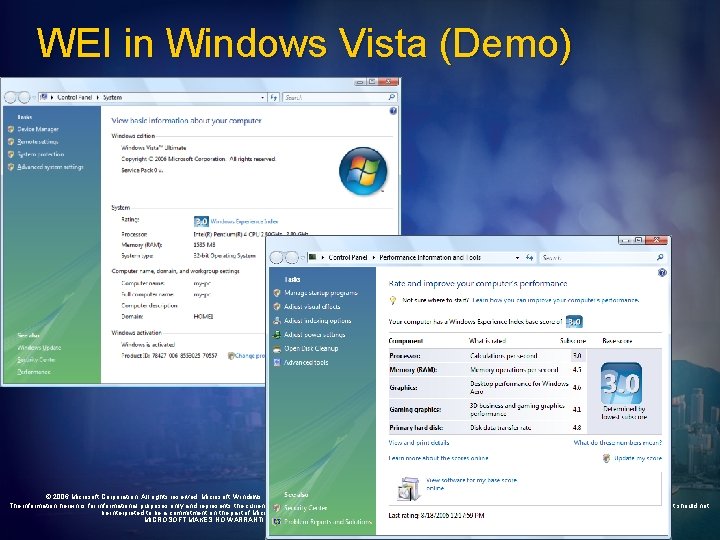
Task: Click the large 3.0 base score badge
Action: (x=621, y=383)
